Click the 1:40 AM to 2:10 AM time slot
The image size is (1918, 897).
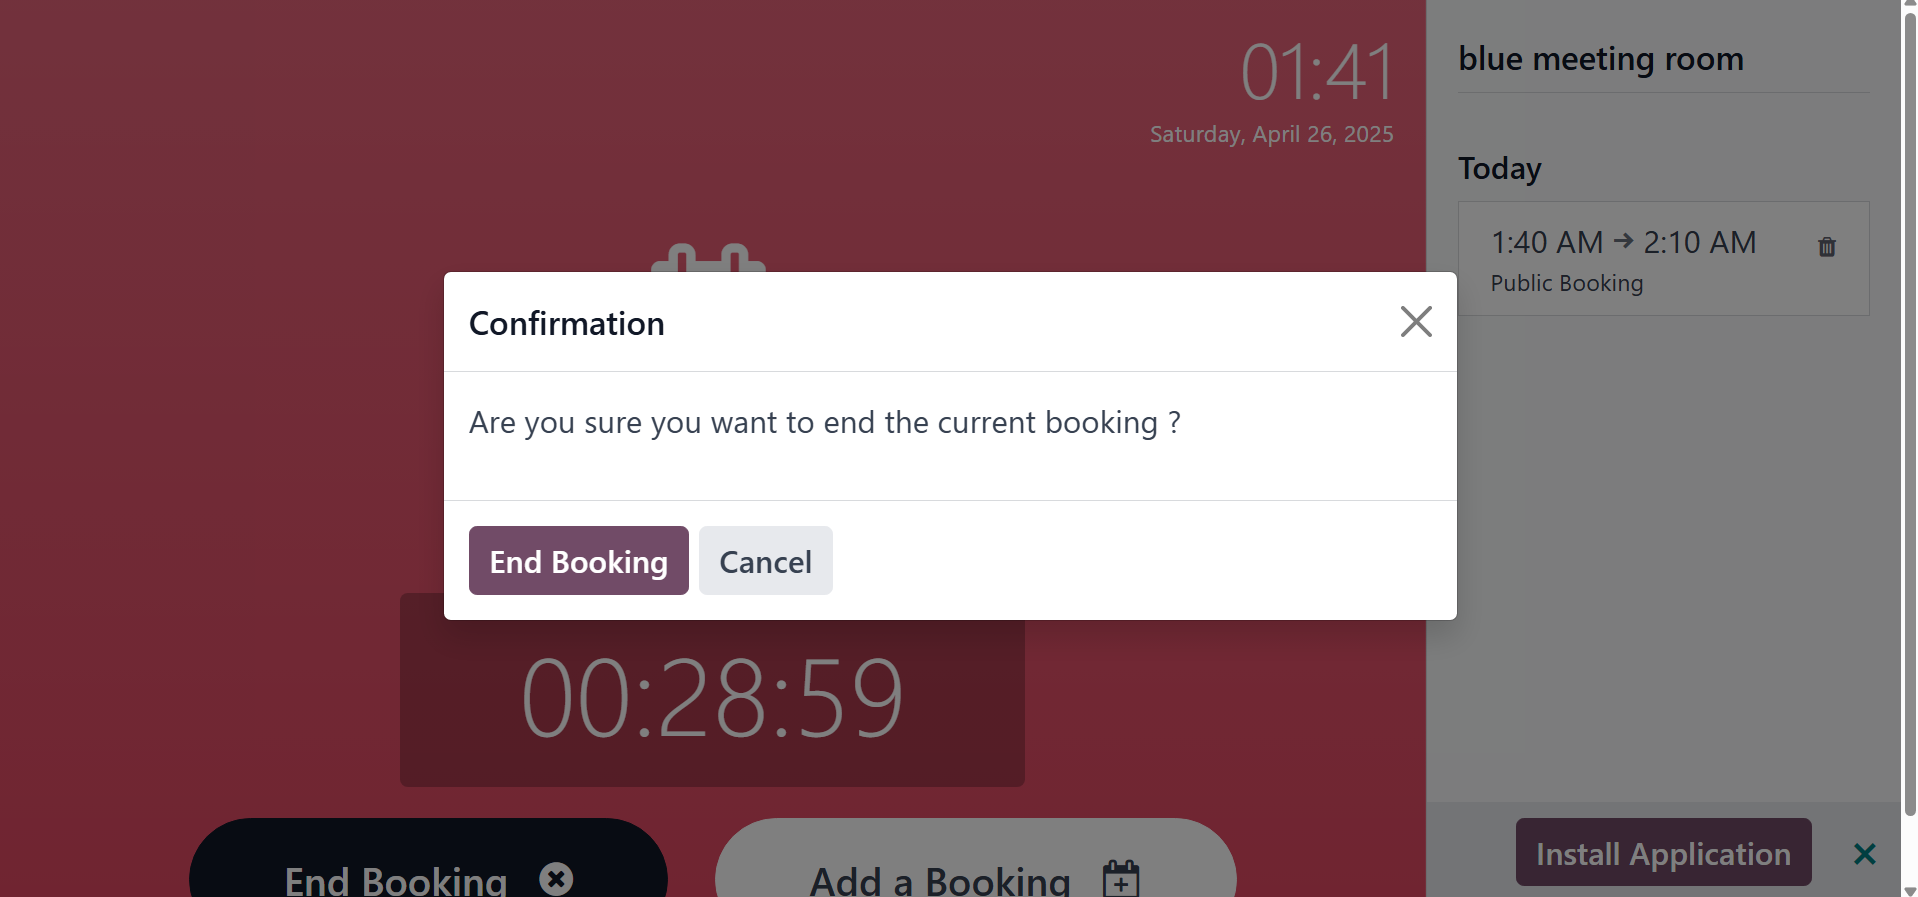tap(1622, 242)
